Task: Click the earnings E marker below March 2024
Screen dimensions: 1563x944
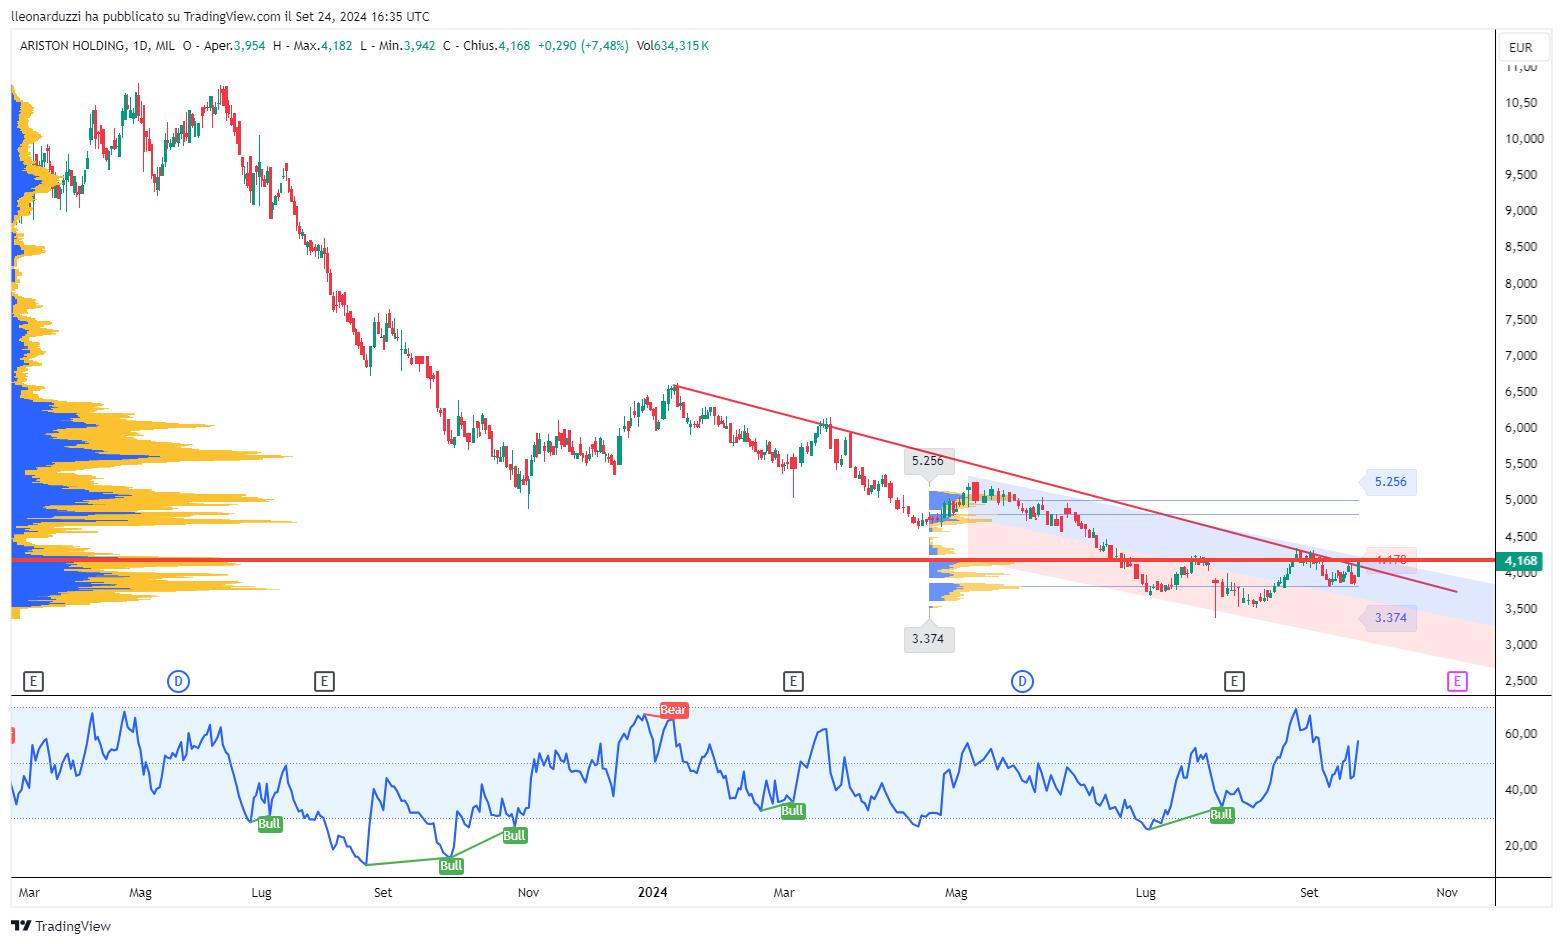Action: coord(793,681)
